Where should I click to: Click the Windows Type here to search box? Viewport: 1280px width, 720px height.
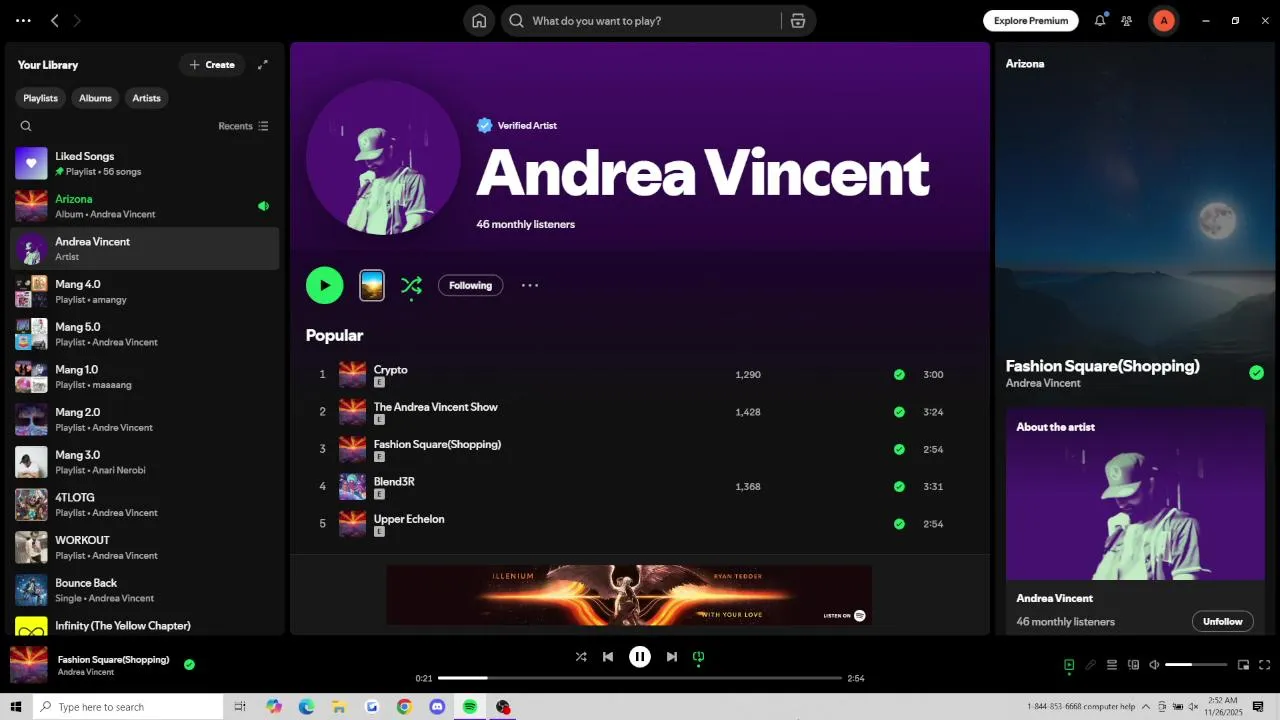point(128,707)
